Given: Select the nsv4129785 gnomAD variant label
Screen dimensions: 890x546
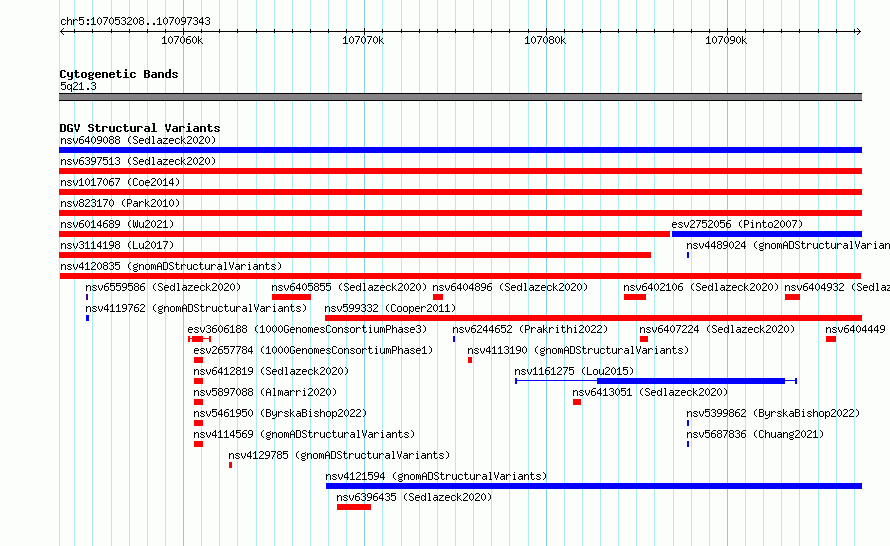Looking at the screenshot, I should click(x=339, y=455).
